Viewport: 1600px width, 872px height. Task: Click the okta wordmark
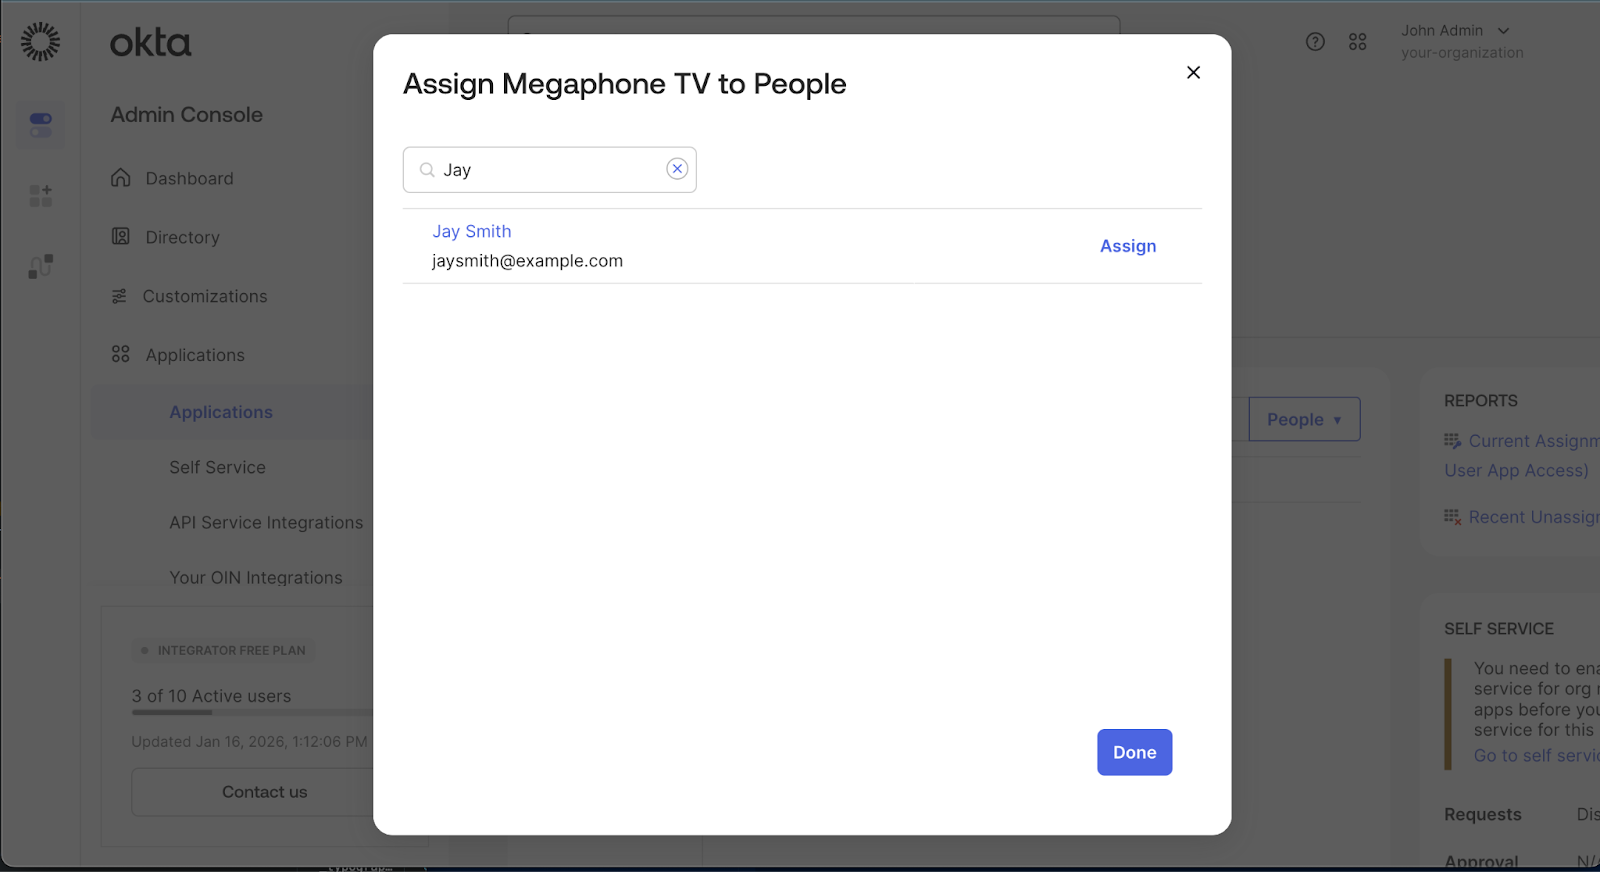(150, 43)
